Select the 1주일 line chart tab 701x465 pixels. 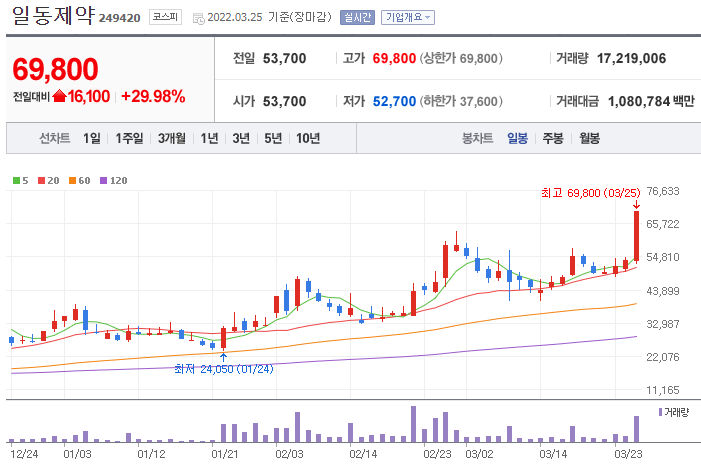point(129,138)
